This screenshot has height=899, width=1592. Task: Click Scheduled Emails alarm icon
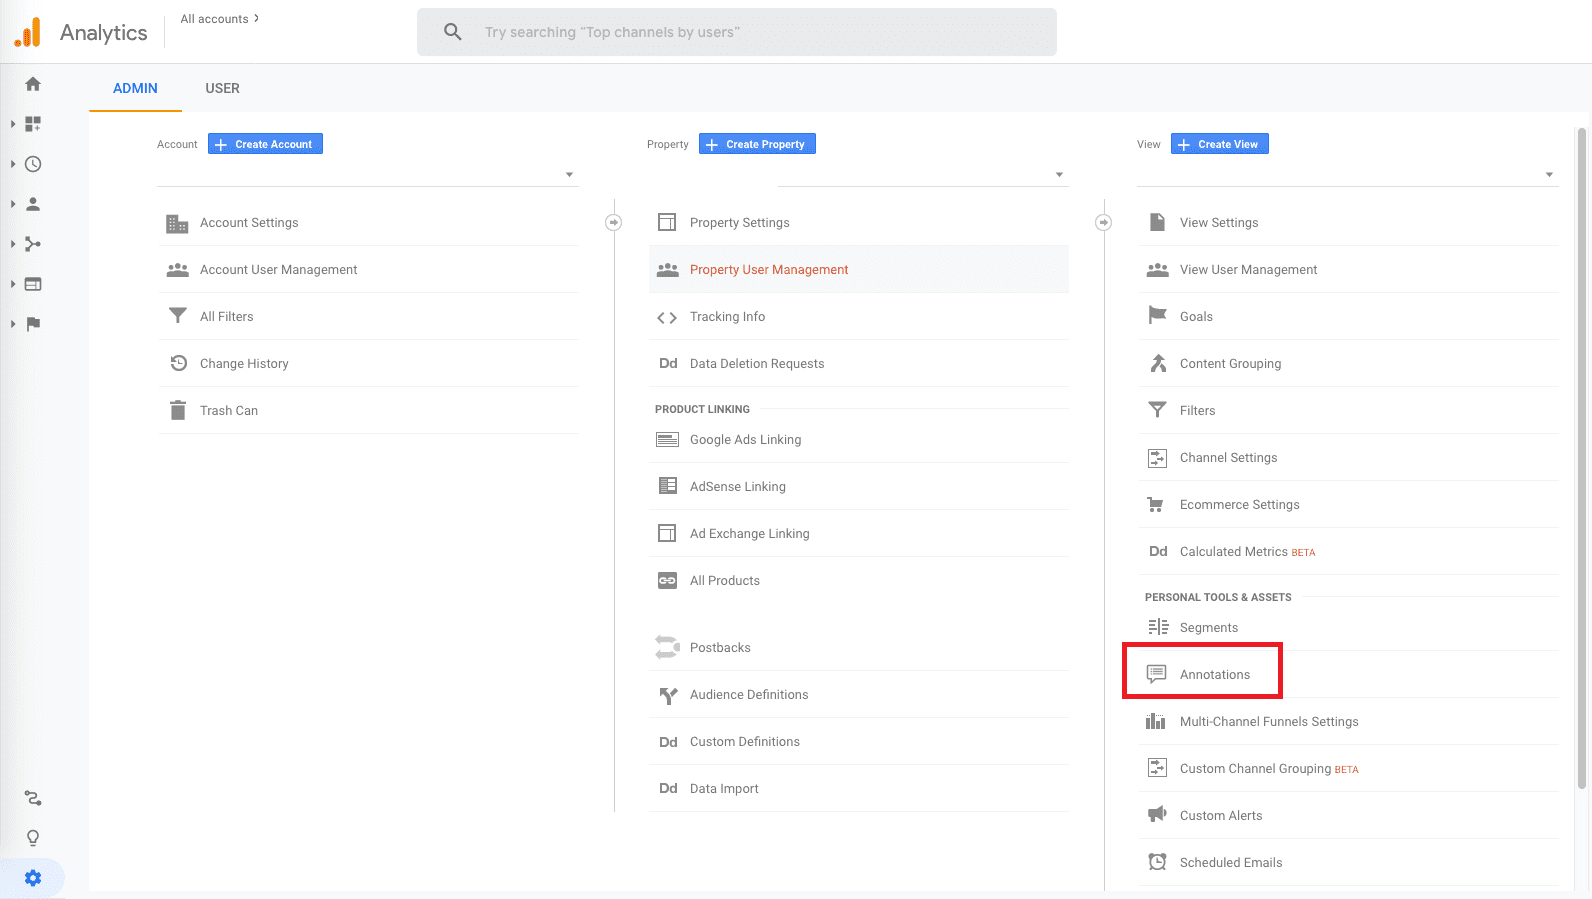1157,862
